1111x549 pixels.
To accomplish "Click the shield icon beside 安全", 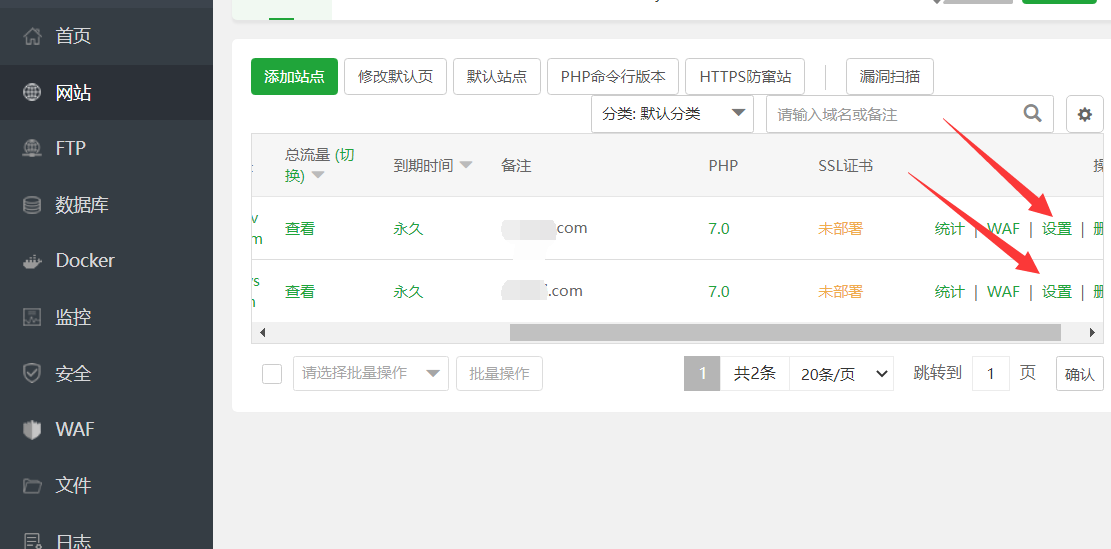I will point(33,373).
